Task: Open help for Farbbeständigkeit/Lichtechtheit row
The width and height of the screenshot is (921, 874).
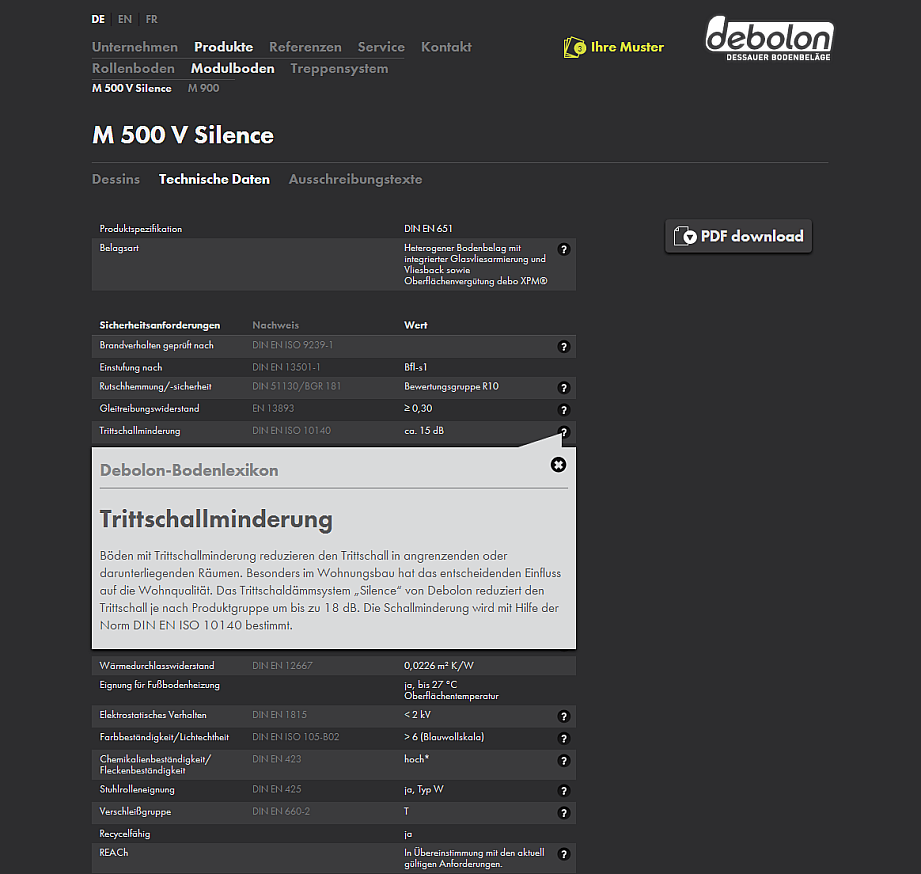Action: tap(563, 738)
